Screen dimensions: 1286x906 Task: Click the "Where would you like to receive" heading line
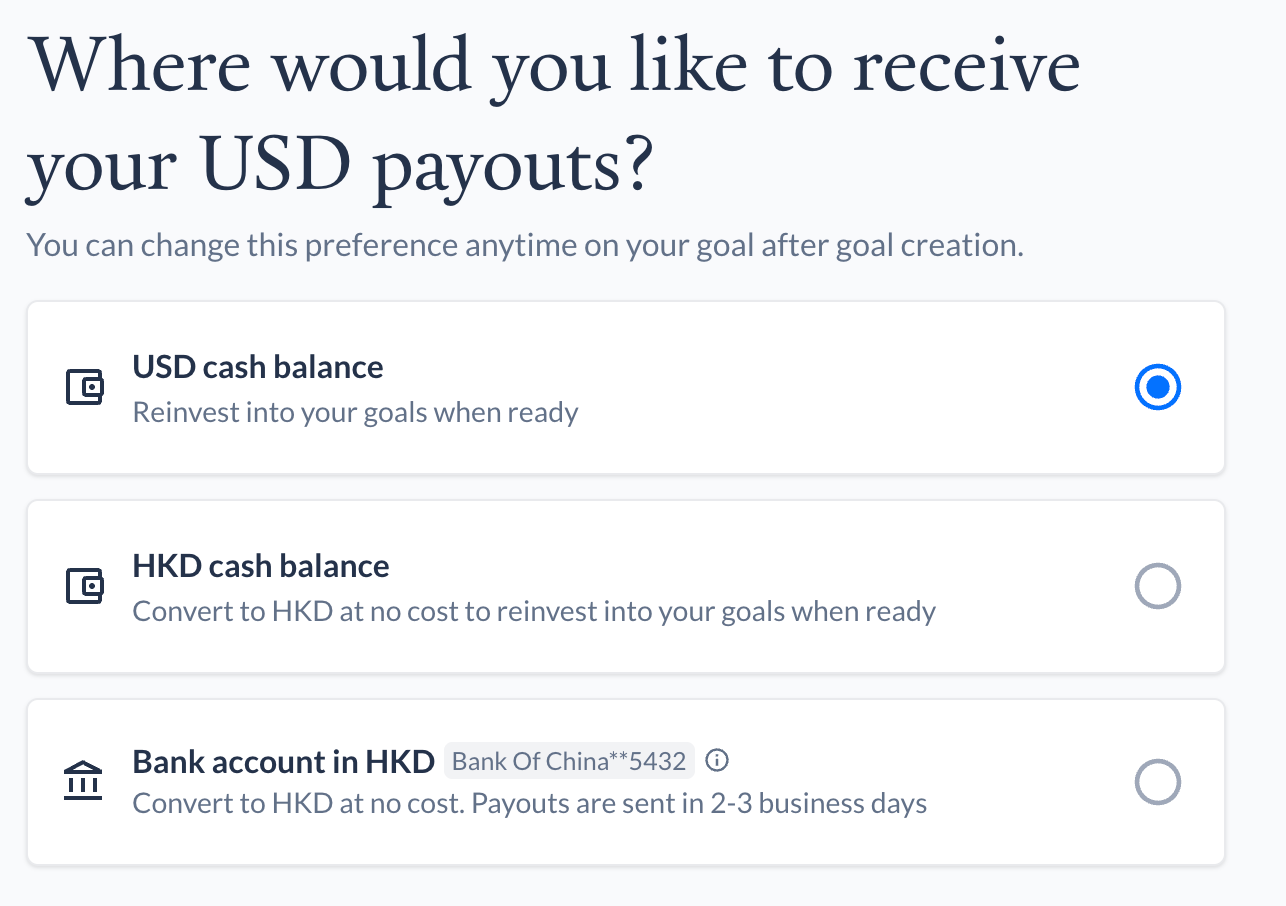[555, 67]
